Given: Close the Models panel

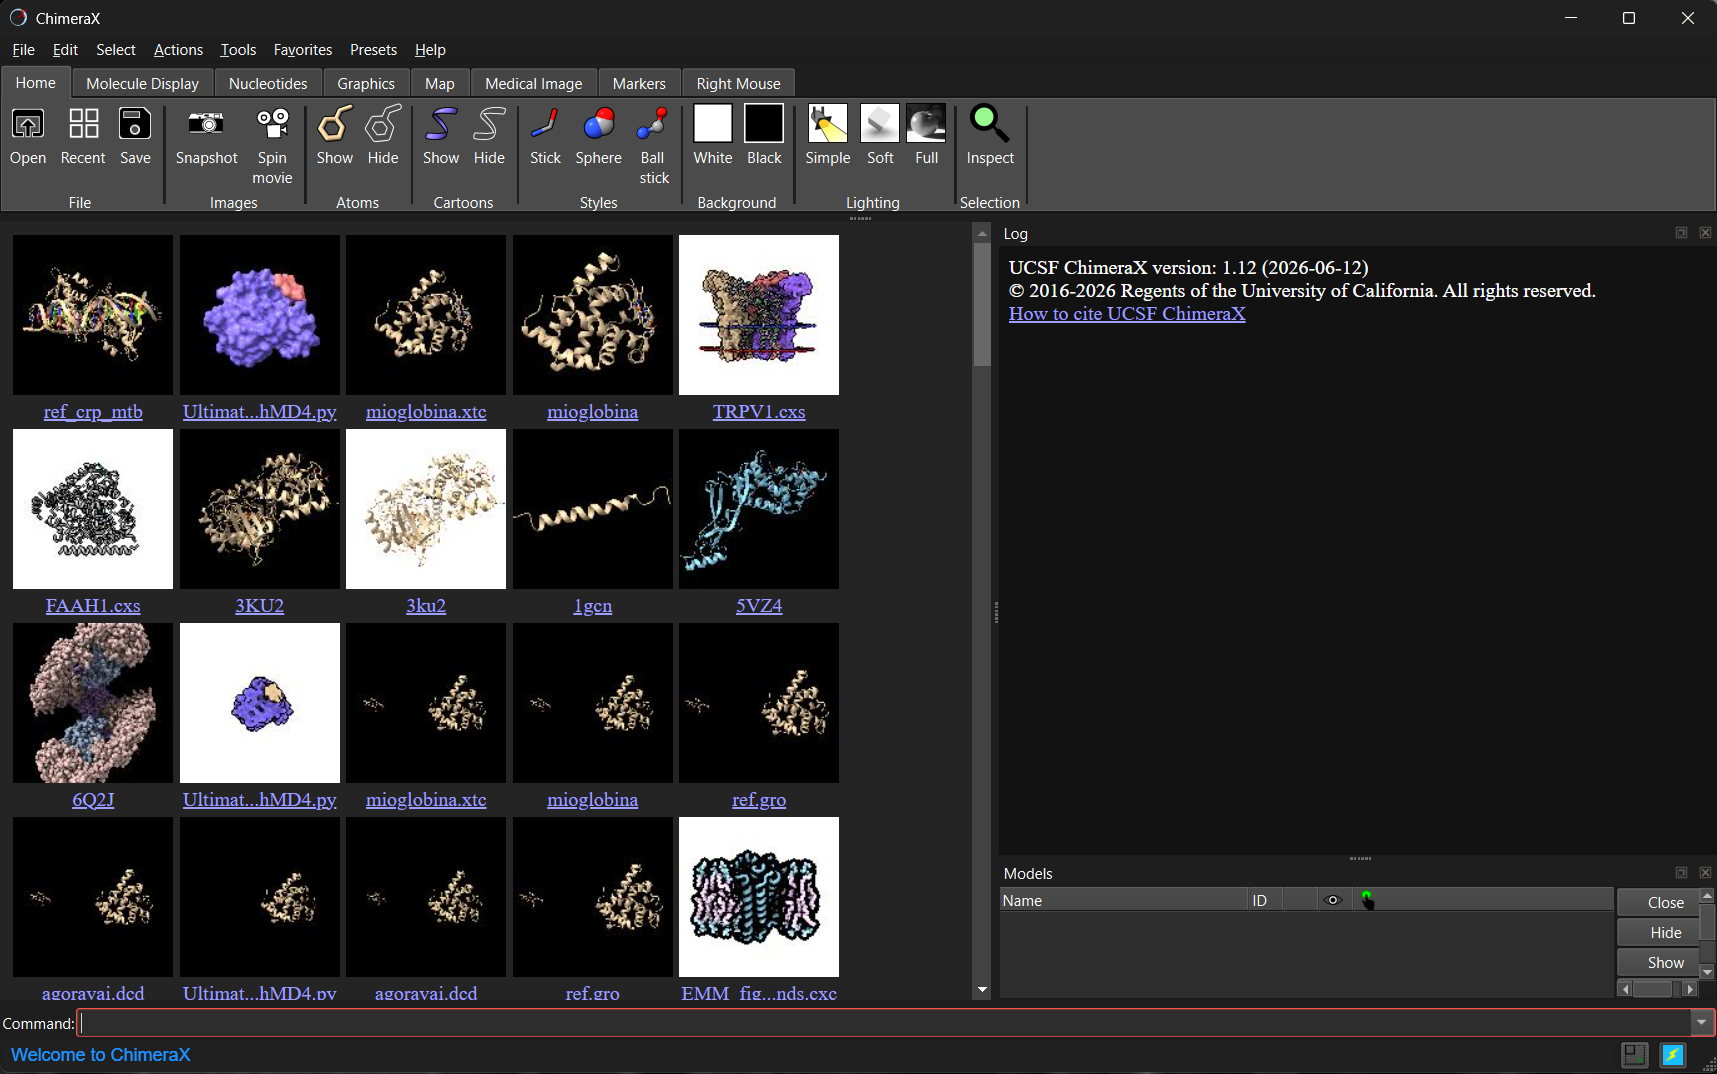Looking at the screenshot, I should [x=1706, y=873].
